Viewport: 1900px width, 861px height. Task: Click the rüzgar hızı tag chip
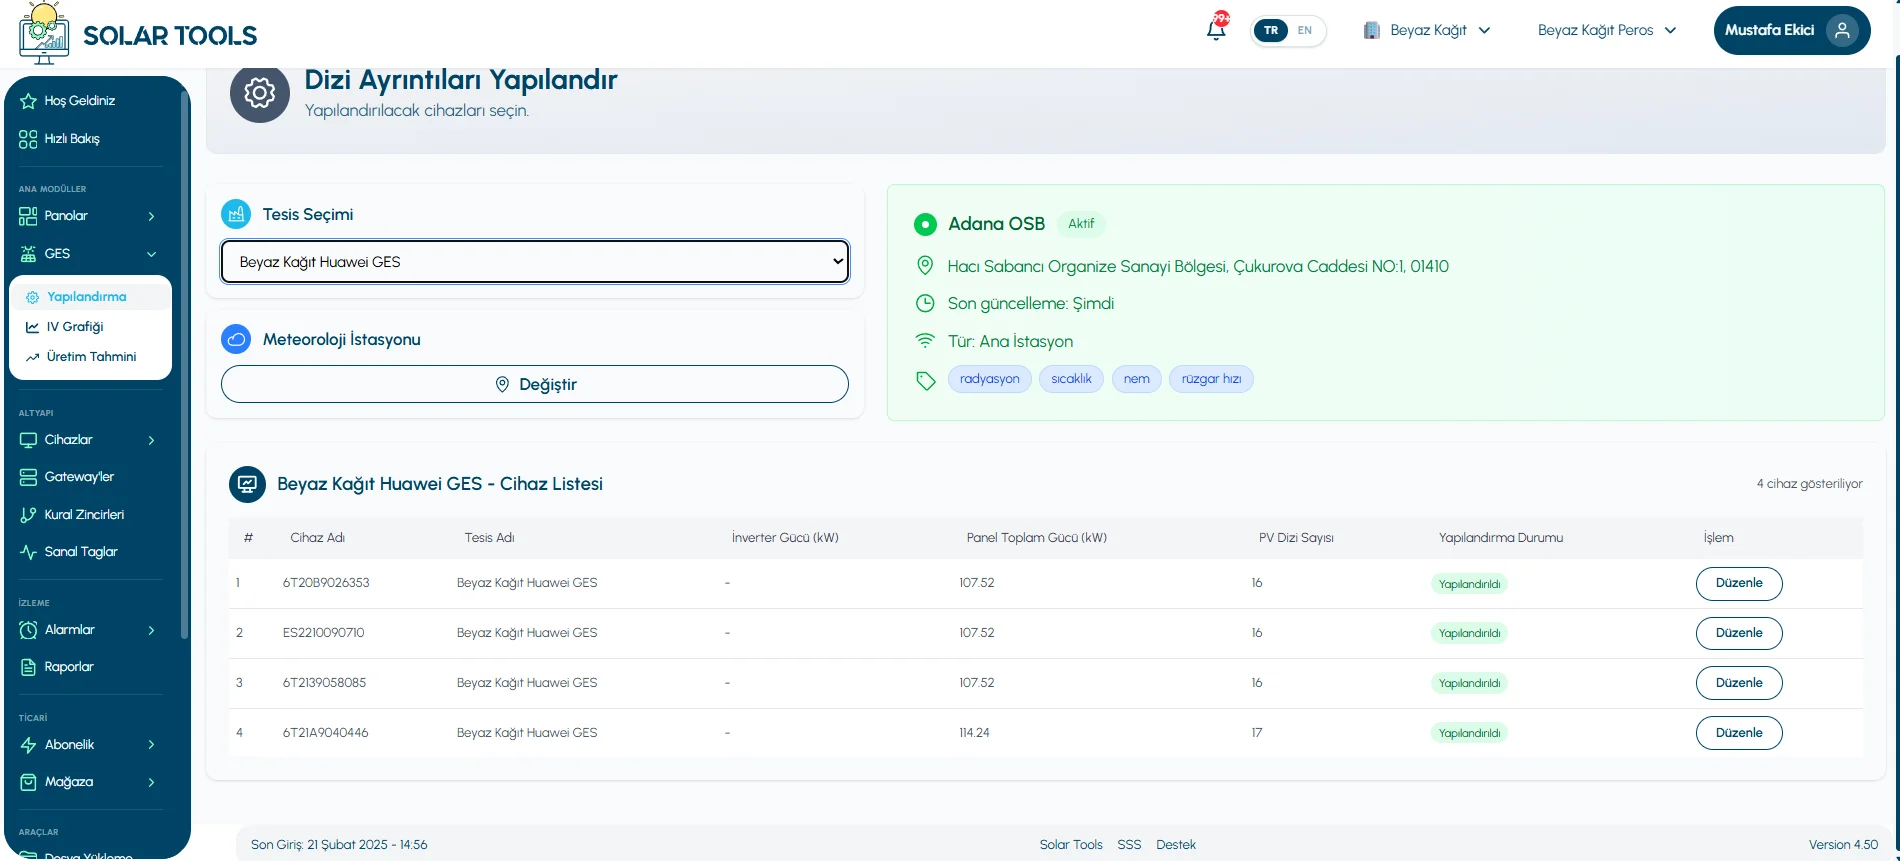(1211, 379)
